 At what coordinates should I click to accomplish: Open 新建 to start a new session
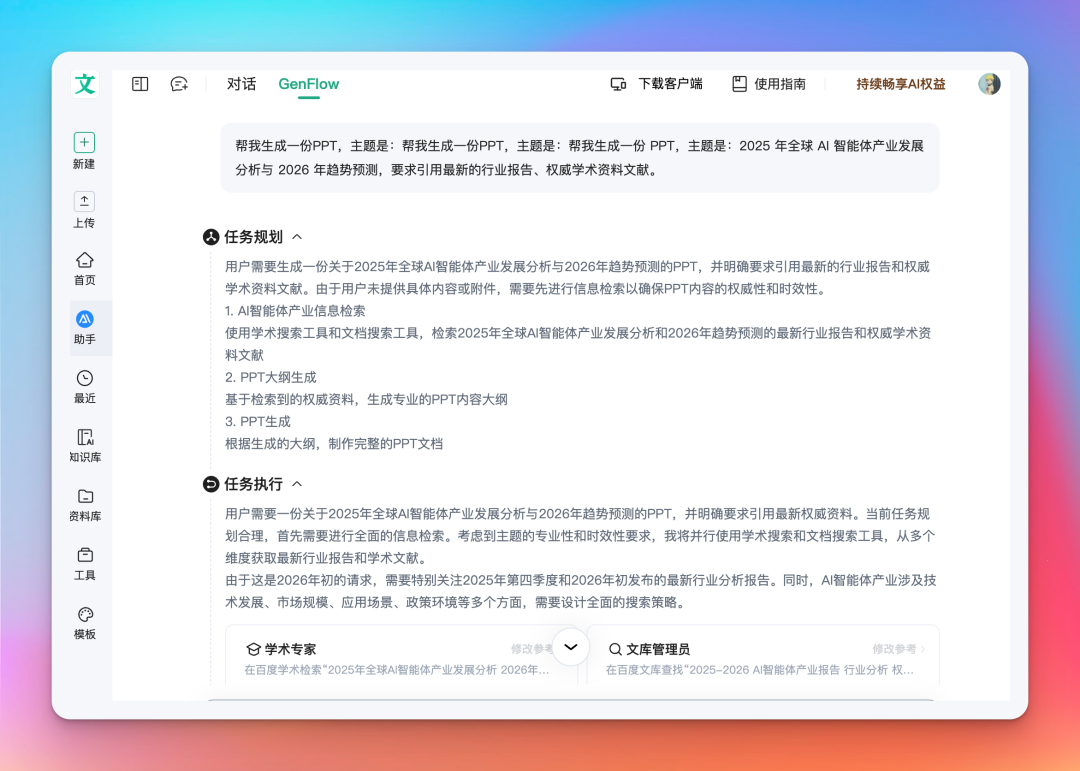84,150
